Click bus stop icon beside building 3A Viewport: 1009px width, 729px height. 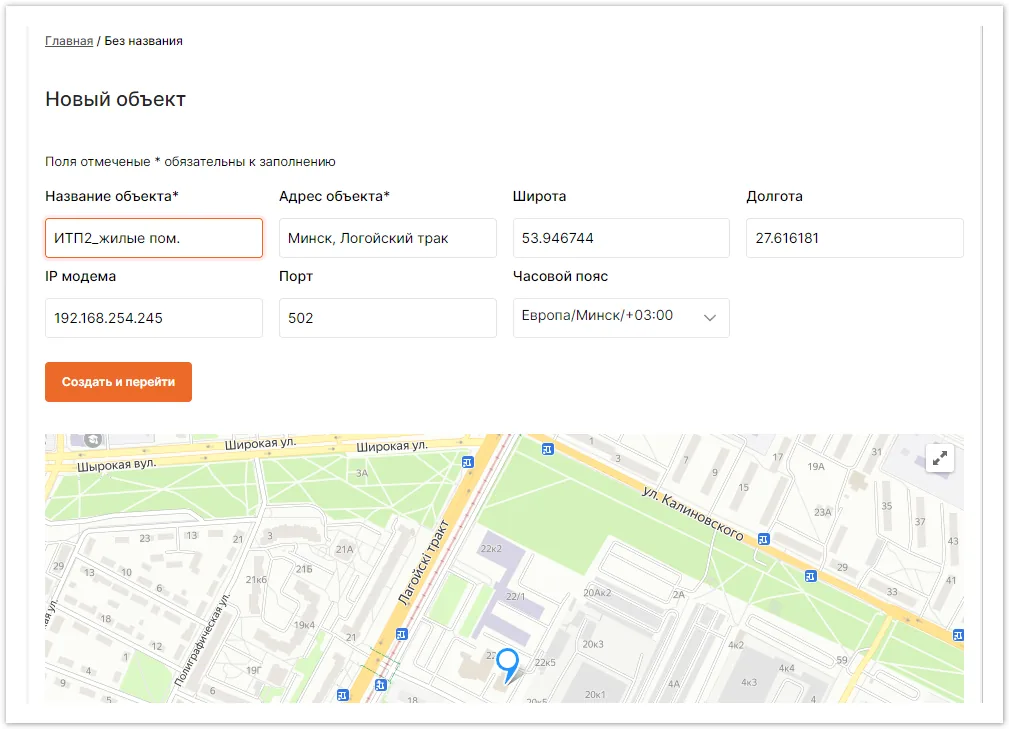click(x=468, y=462)
